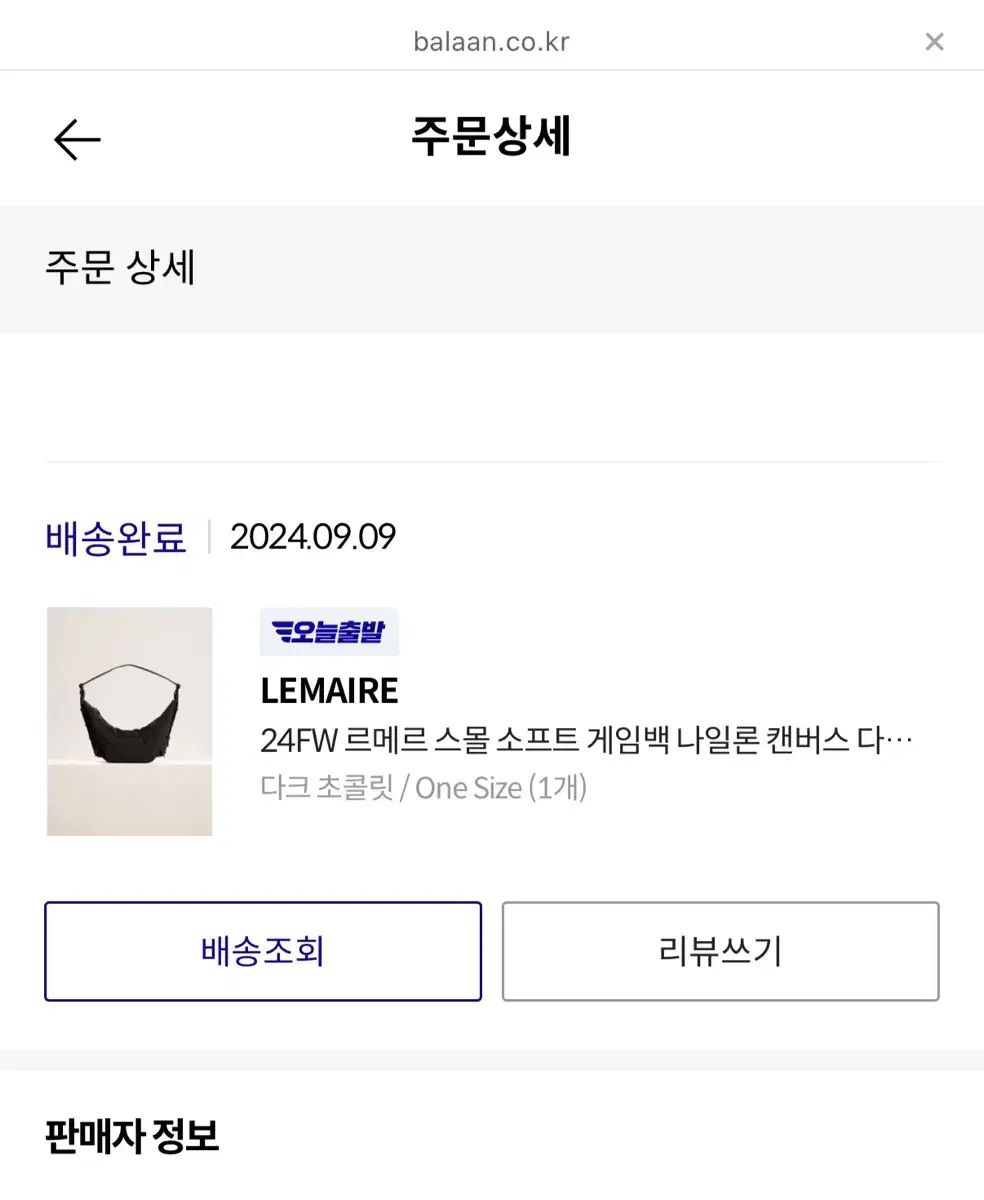Screen dimensions: 984x1200
Task: Write a review with 리뷰쓰기 button
Action: click(720, 951)
